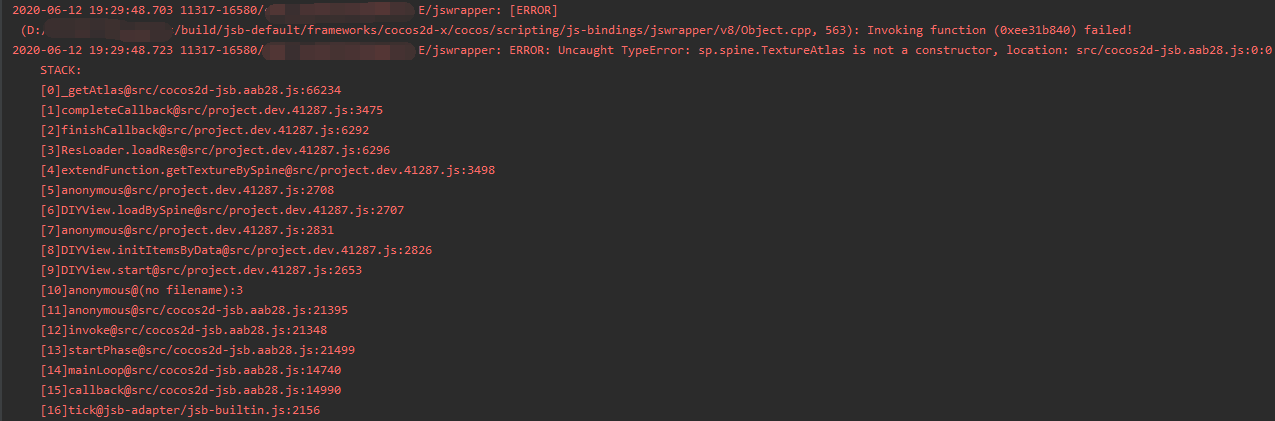Click the STACK: header line

click(x=61, y=70)
